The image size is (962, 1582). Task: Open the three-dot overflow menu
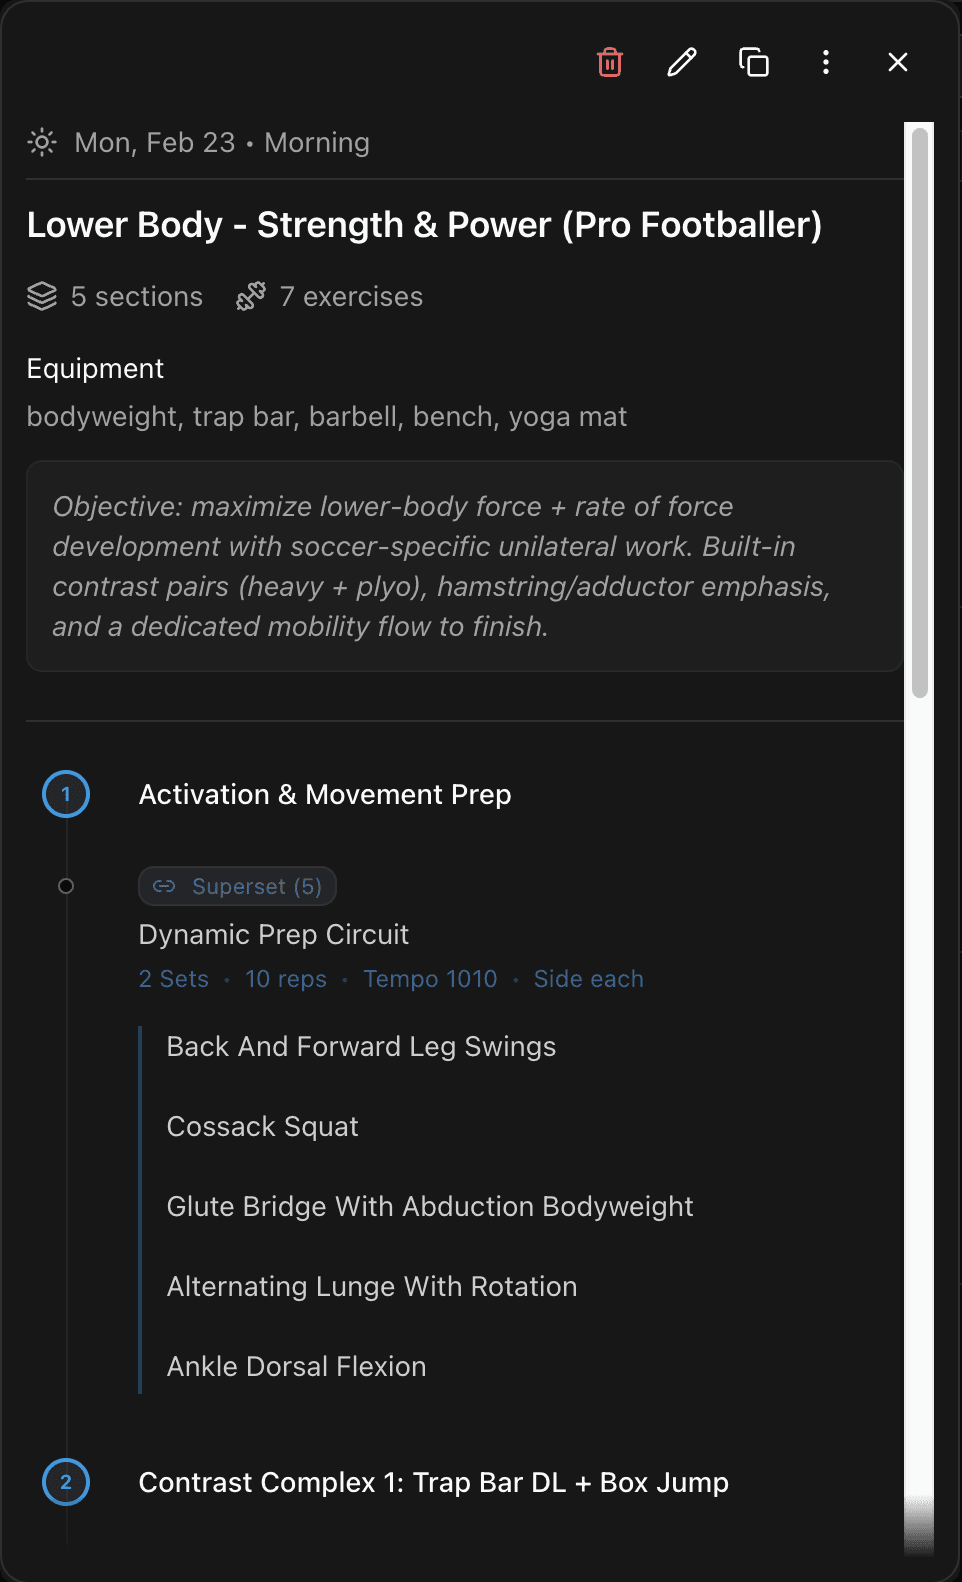pyautogui.click(x=825, y=62)
